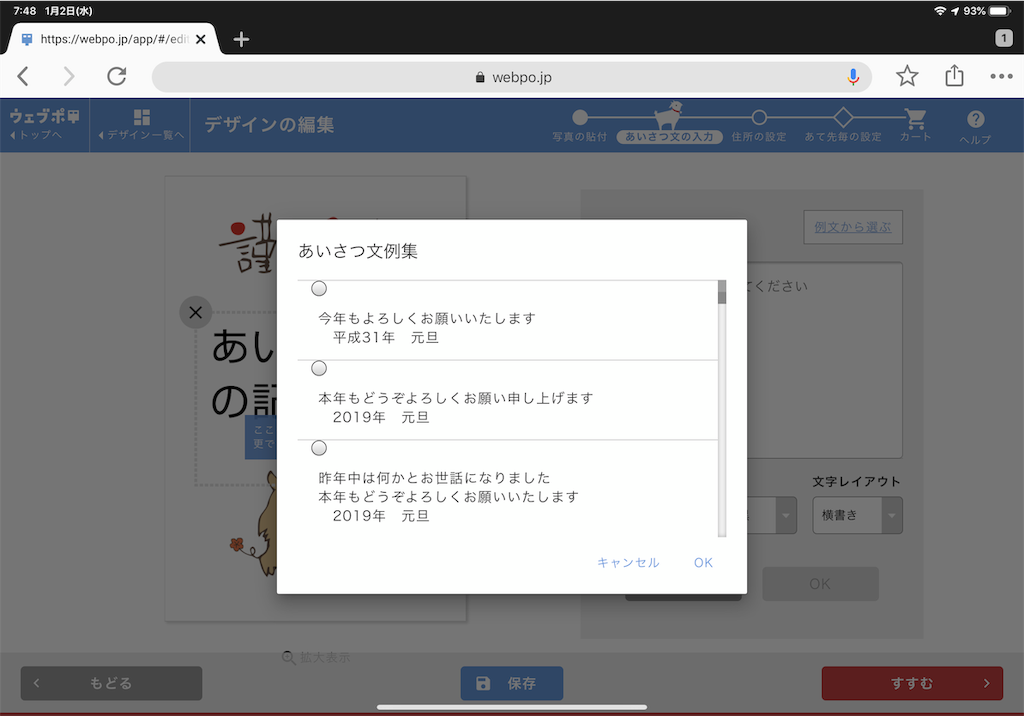
Task: Click すすむ to proceed to next step
Action: [911, 683]
